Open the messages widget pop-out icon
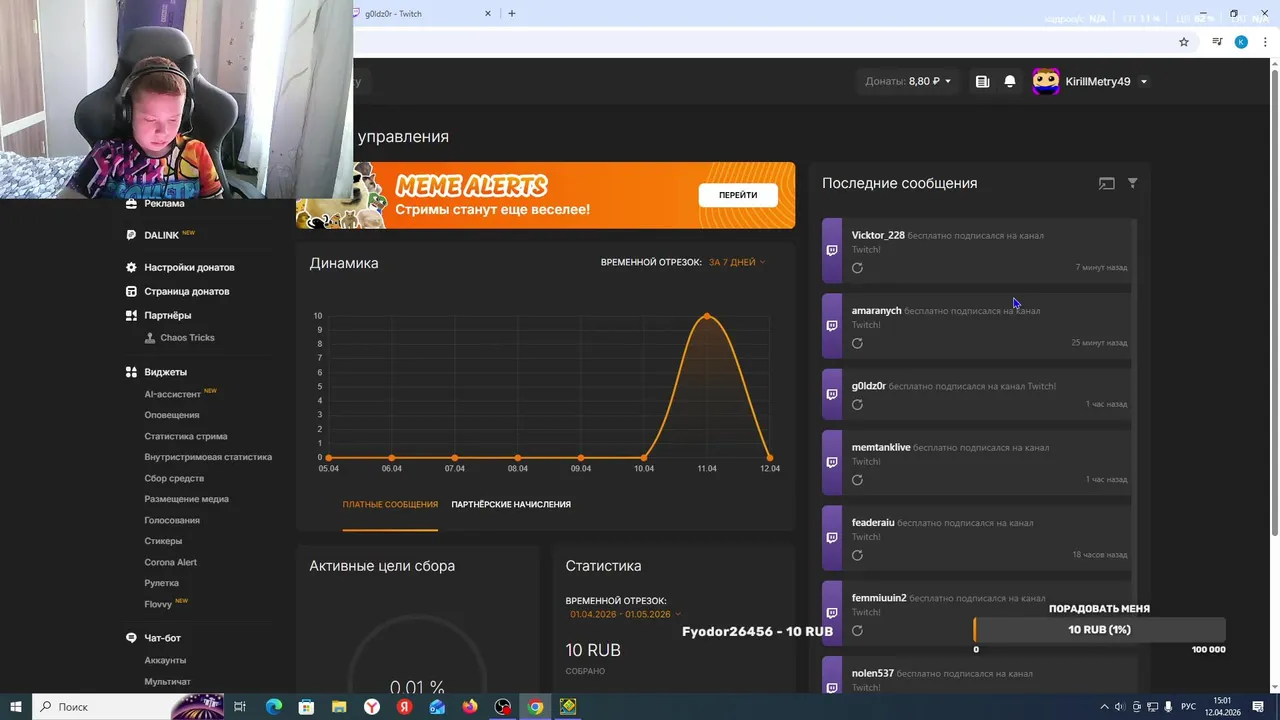The width and height of the screenshot is (1280, 720). pos(1106,184)
